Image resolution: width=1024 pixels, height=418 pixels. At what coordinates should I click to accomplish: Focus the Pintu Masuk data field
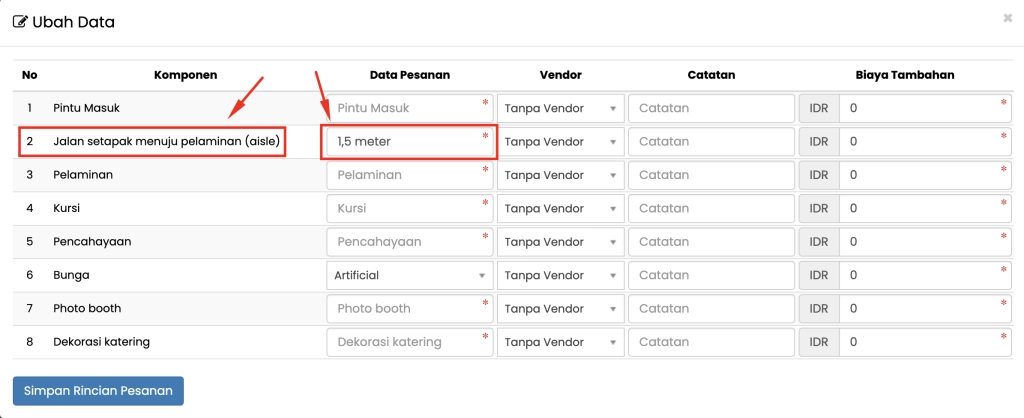409,108
